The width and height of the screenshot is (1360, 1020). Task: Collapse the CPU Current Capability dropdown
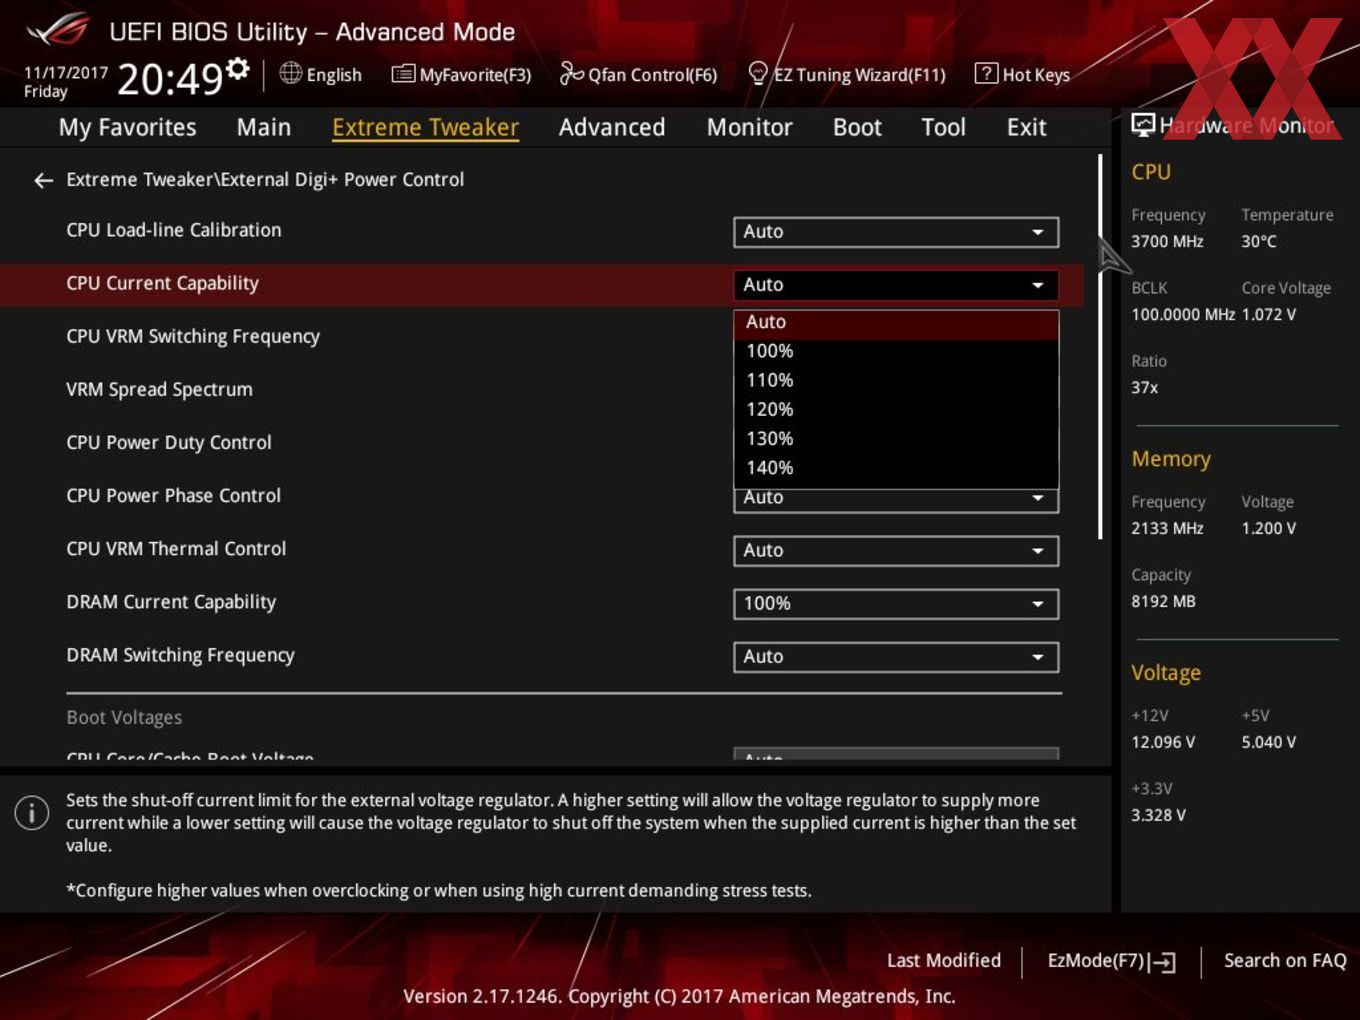pos(896,285)
